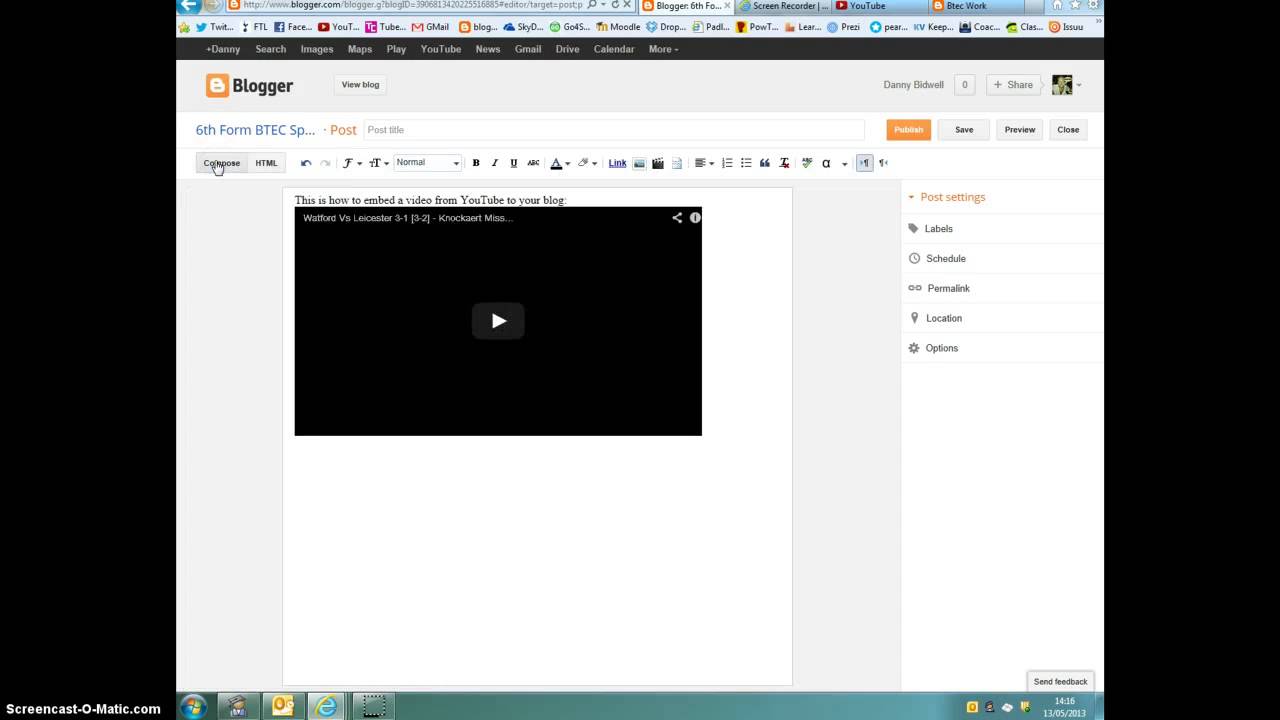Apply a bullet list
The image size is (1280, 720).
coord(746,163)
